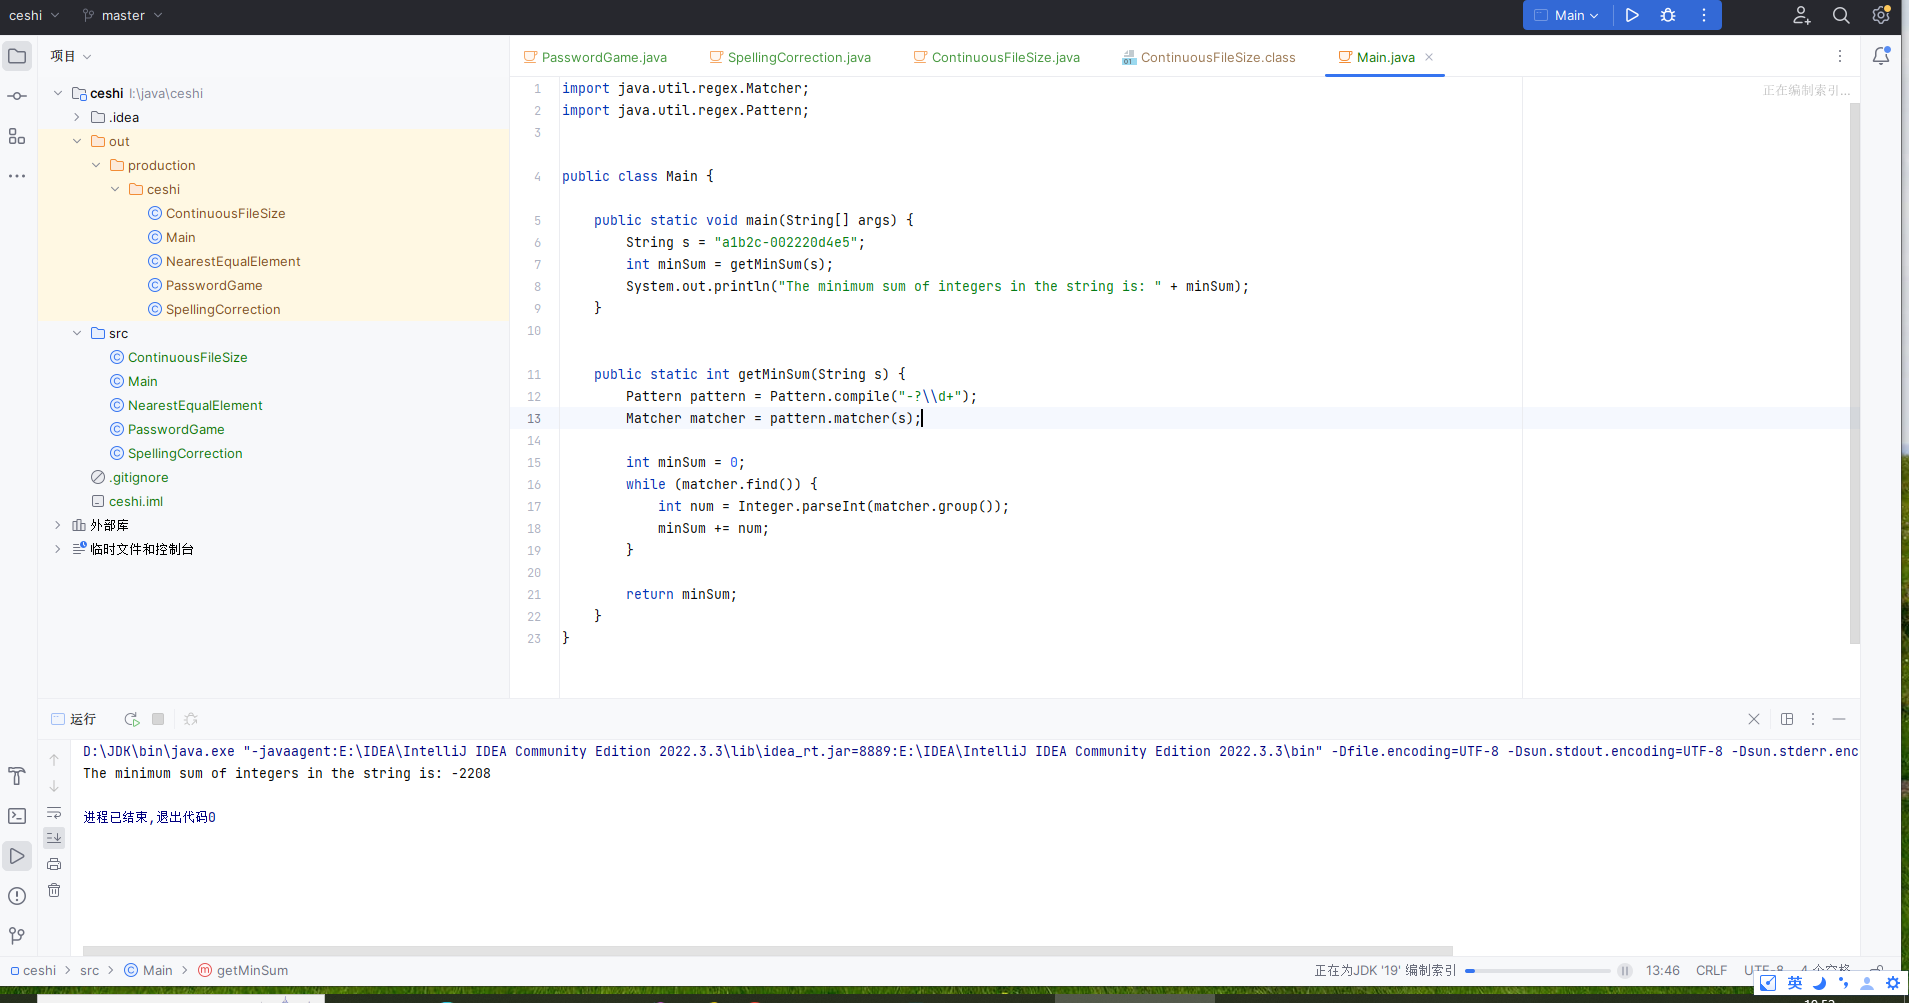The width and height of the screenshot is (1909, 1003).
Task: Open the Problems tool window
Action: (17, 896)
